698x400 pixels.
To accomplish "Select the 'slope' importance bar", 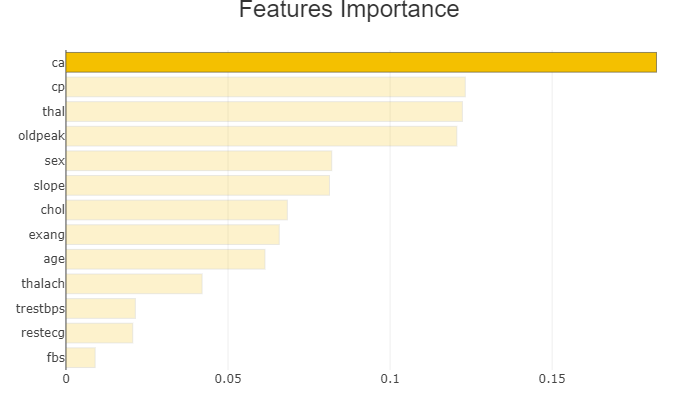I will [x=197, y=185].
